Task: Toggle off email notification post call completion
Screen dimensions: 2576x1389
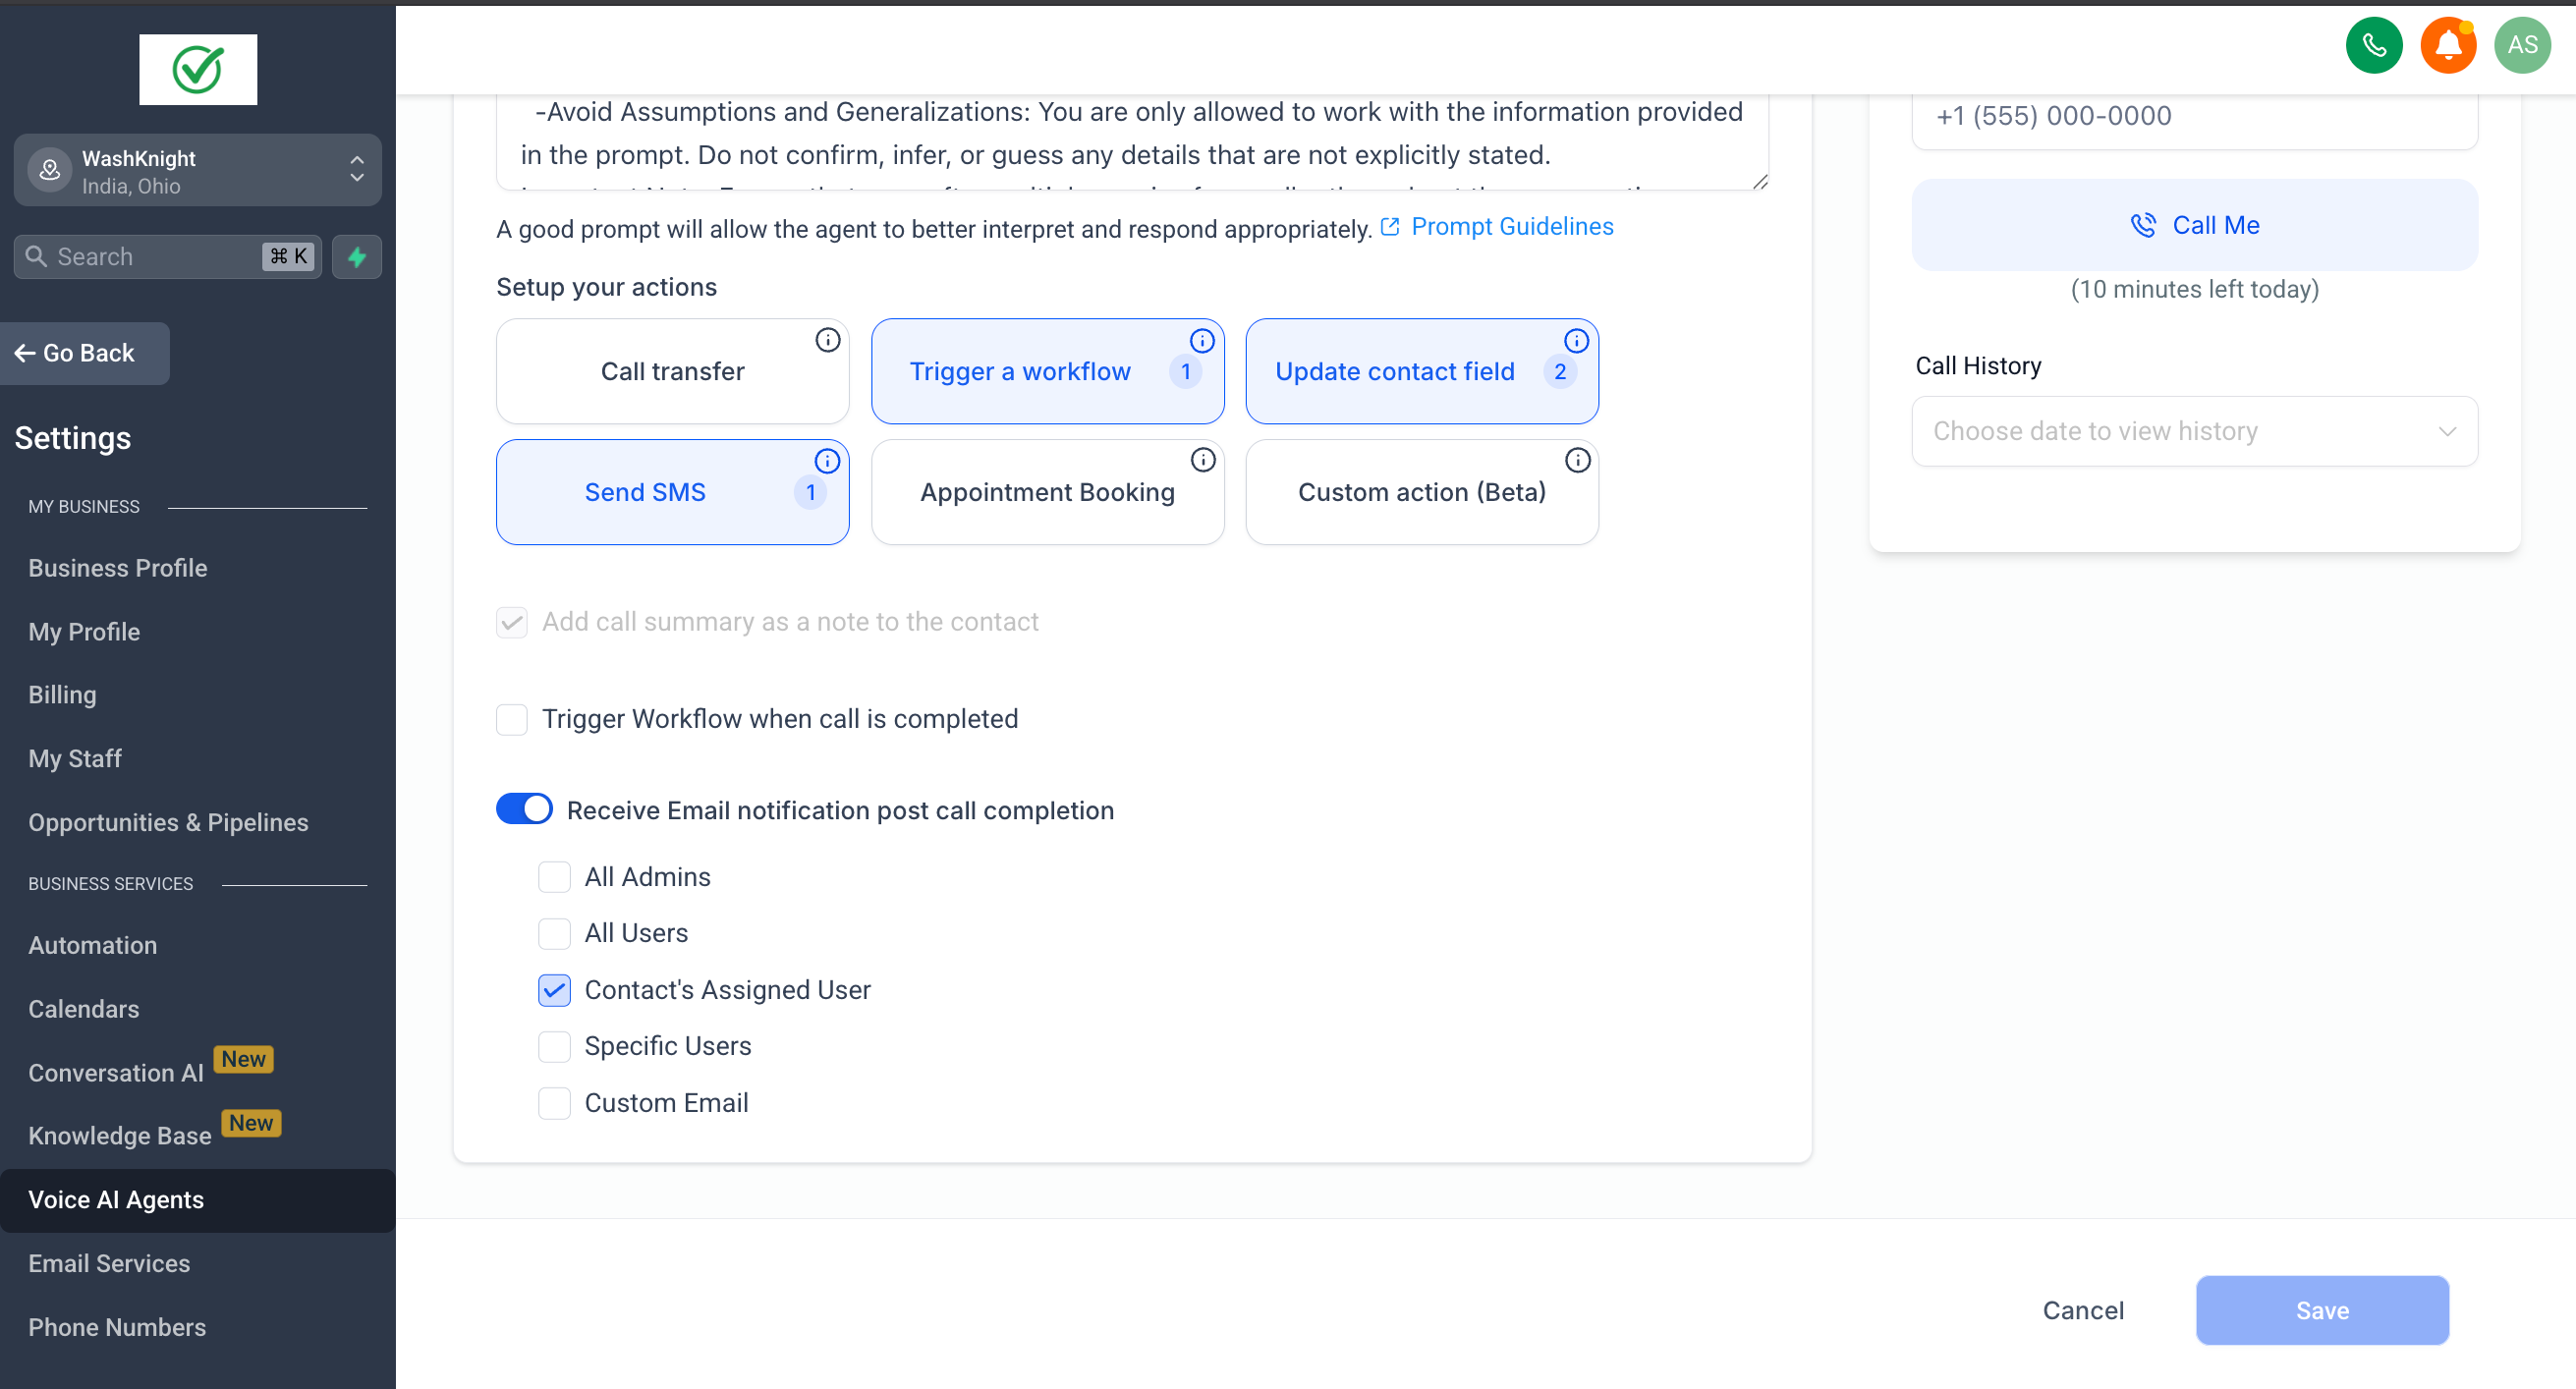Action: [x=524, y=809]
